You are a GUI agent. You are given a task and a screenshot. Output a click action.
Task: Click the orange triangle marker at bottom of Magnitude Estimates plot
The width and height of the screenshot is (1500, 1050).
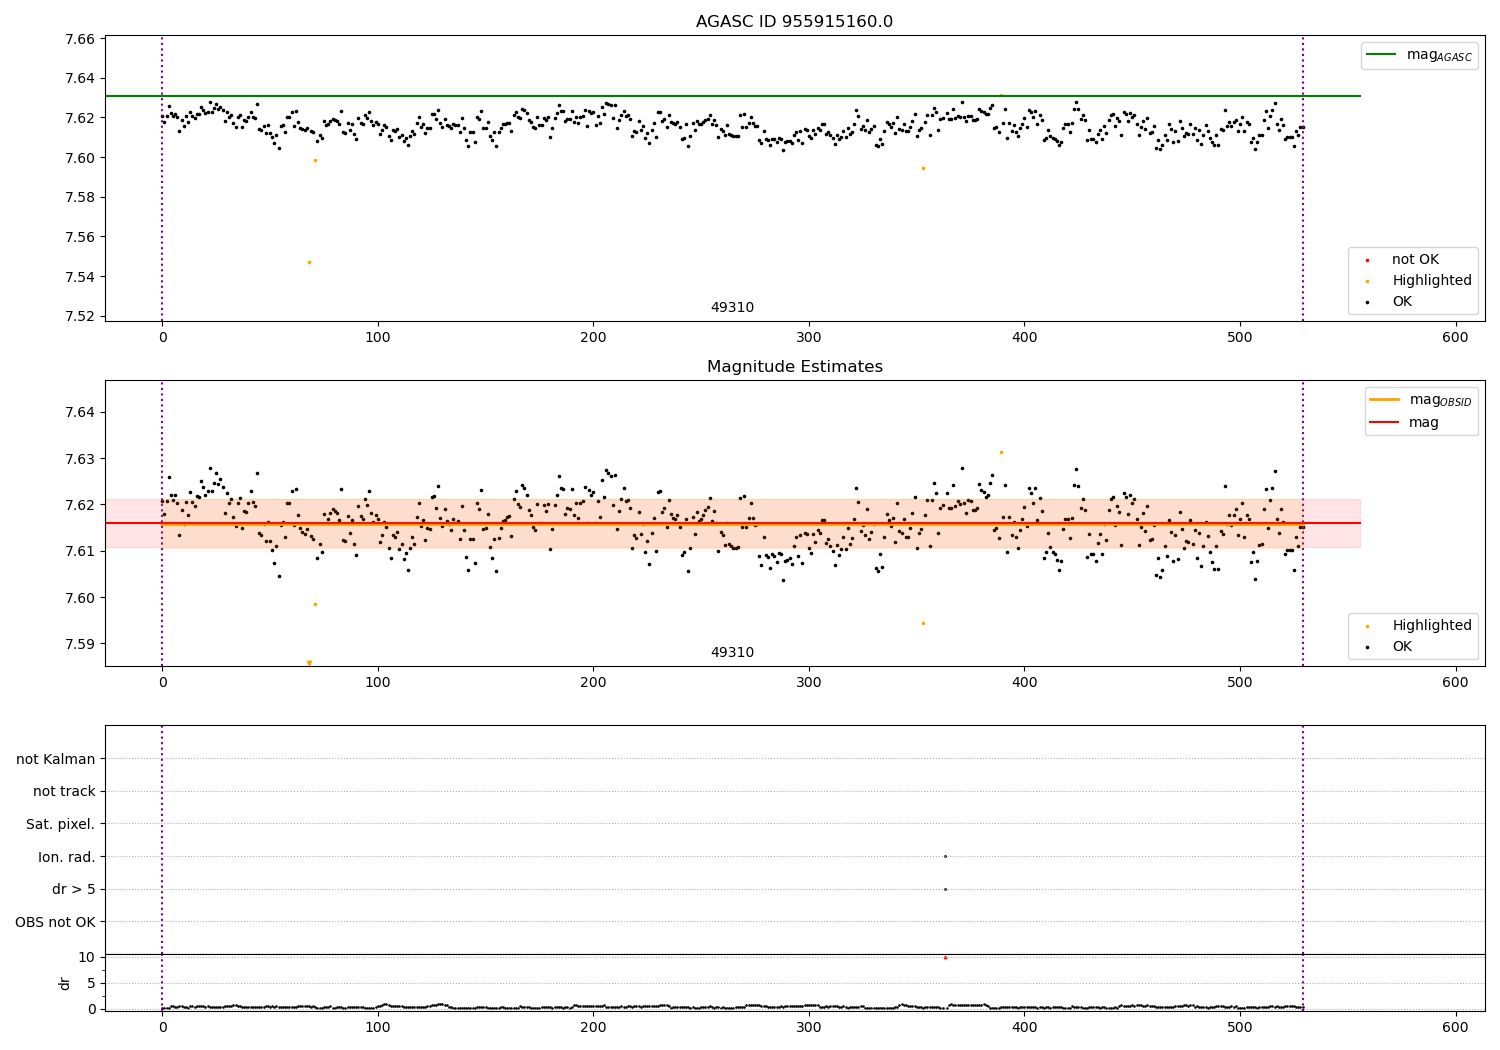pos(309,663)
